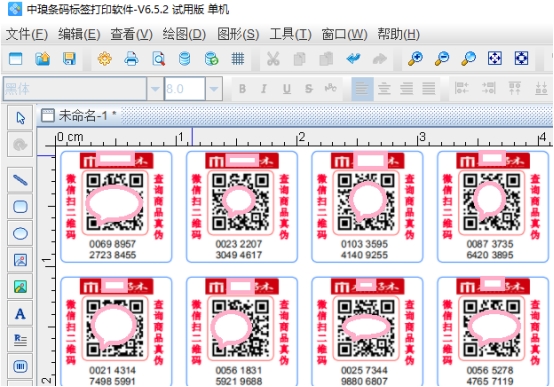
Task: Set text align right
Action: click(x=407, y=88)
